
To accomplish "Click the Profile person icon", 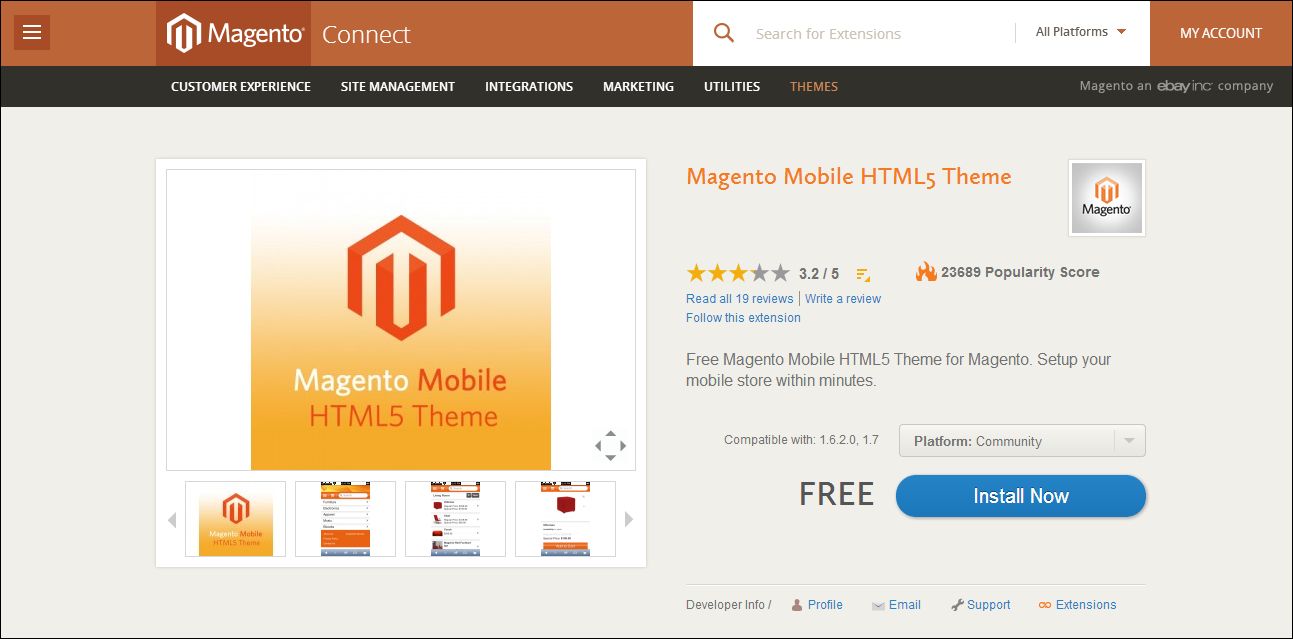I will (x=797, y=605).
